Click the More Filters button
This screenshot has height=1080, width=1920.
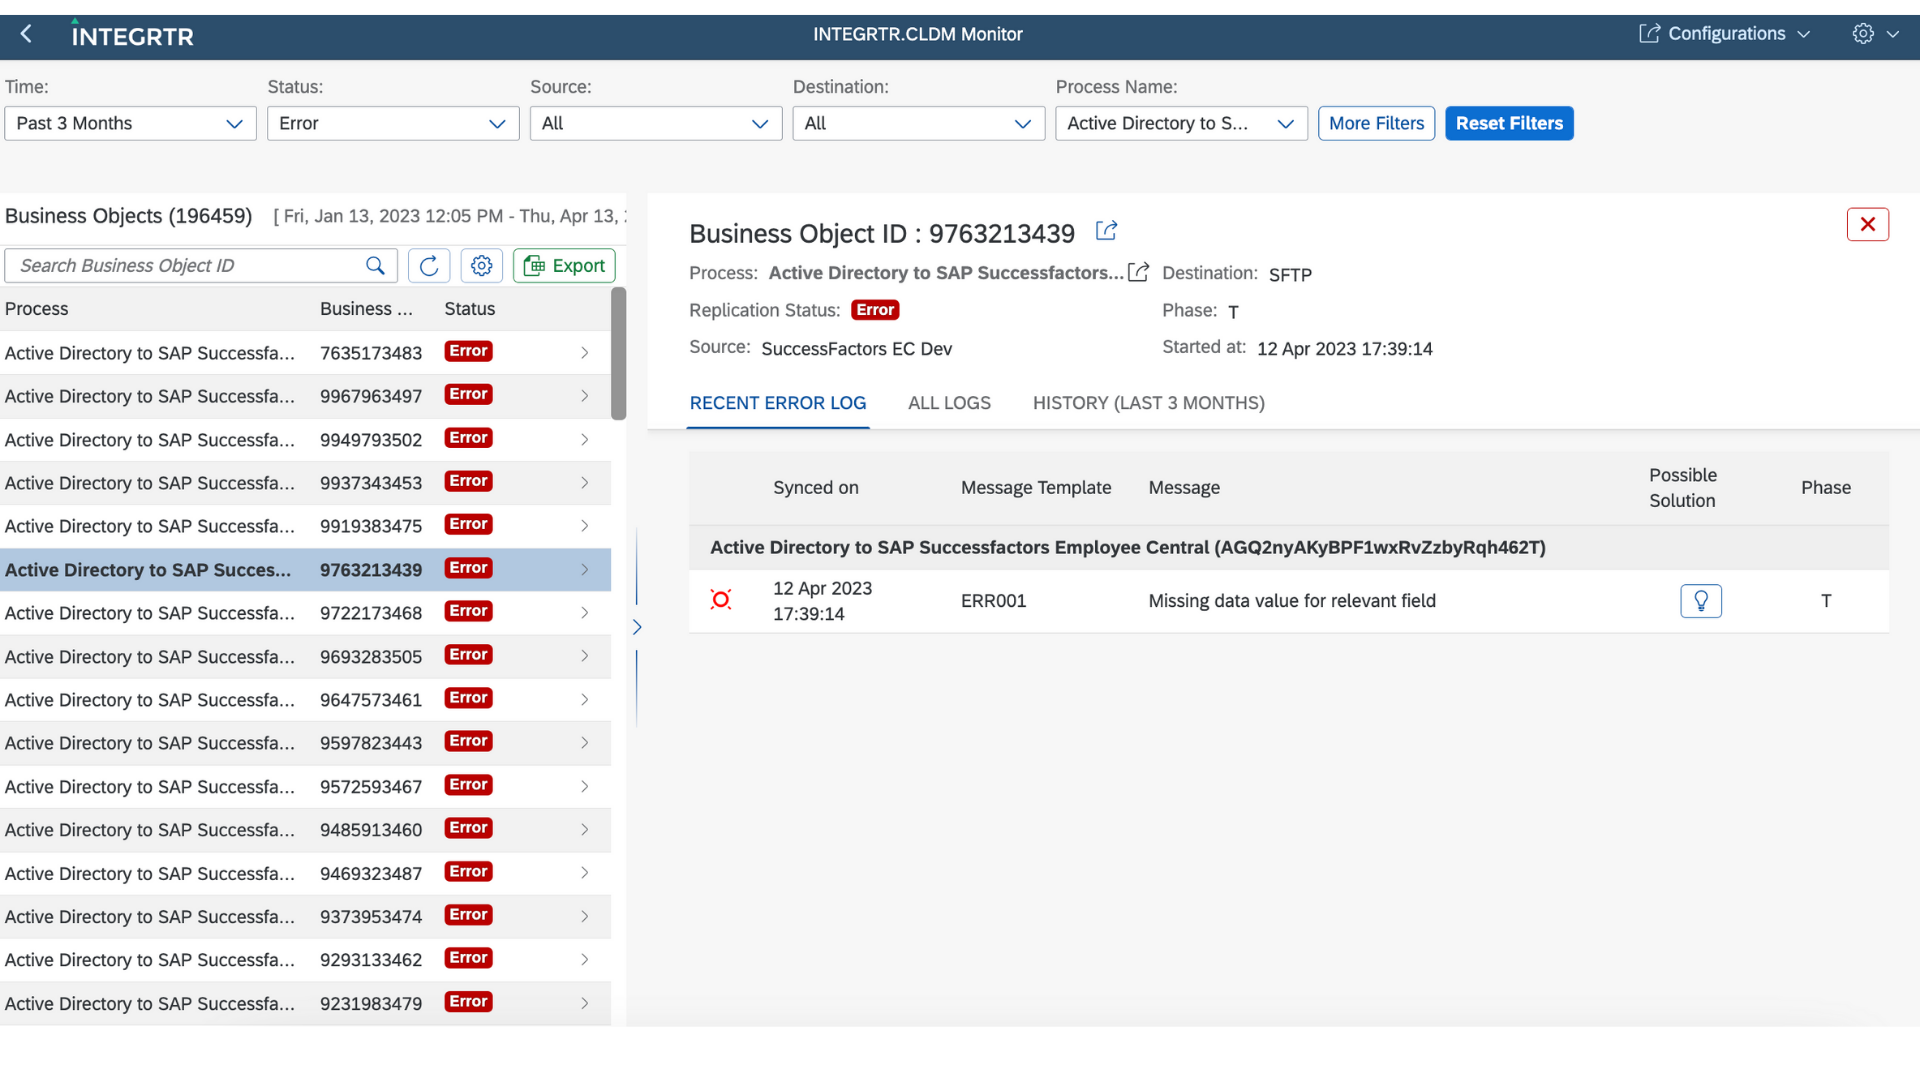(1376, 124)
